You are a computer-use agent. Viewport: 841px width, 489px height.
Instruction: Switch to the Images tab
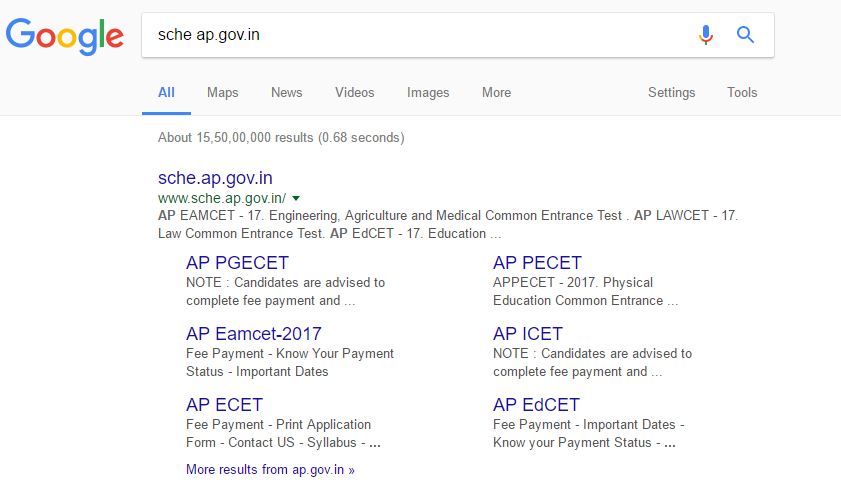[x=428, y=92]
